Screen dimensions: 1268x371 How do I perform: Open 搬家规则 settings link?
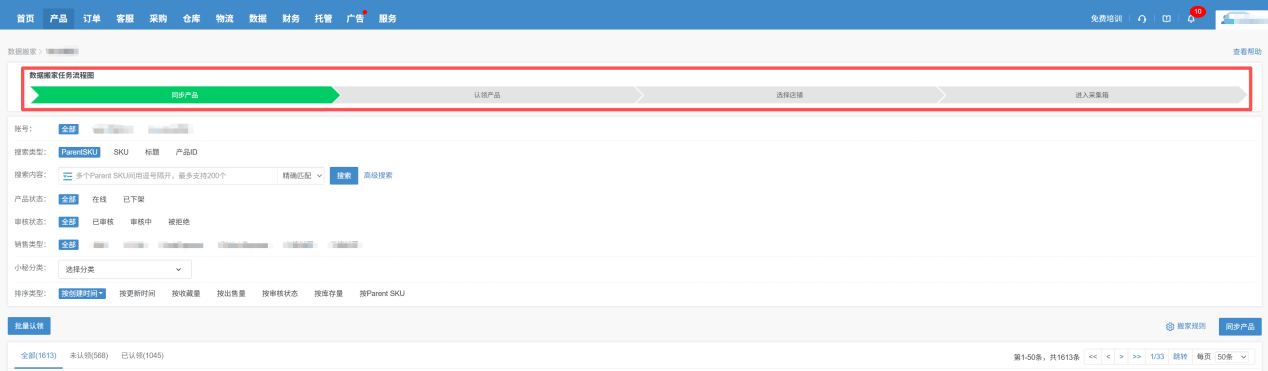click(1185, 326)
